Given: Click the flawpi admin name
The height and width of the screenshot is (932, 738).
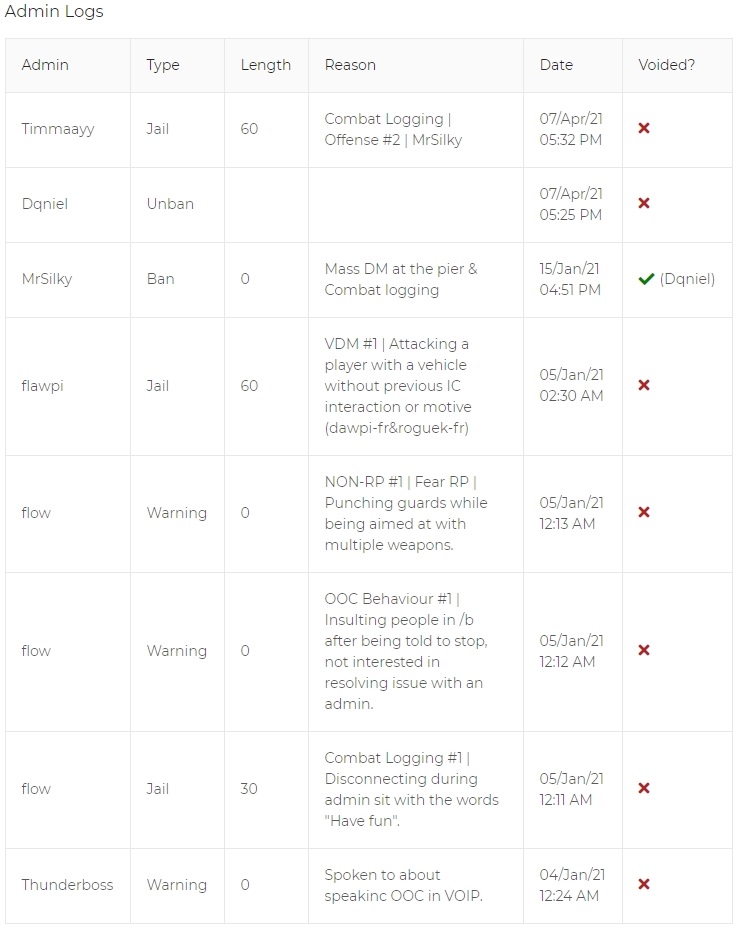Looking at the screenshot, I should coord(42,386).
